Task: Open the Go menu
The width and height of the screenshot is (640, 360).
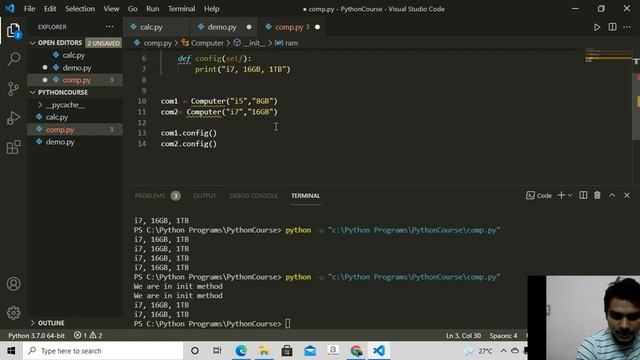Action: 133,9
